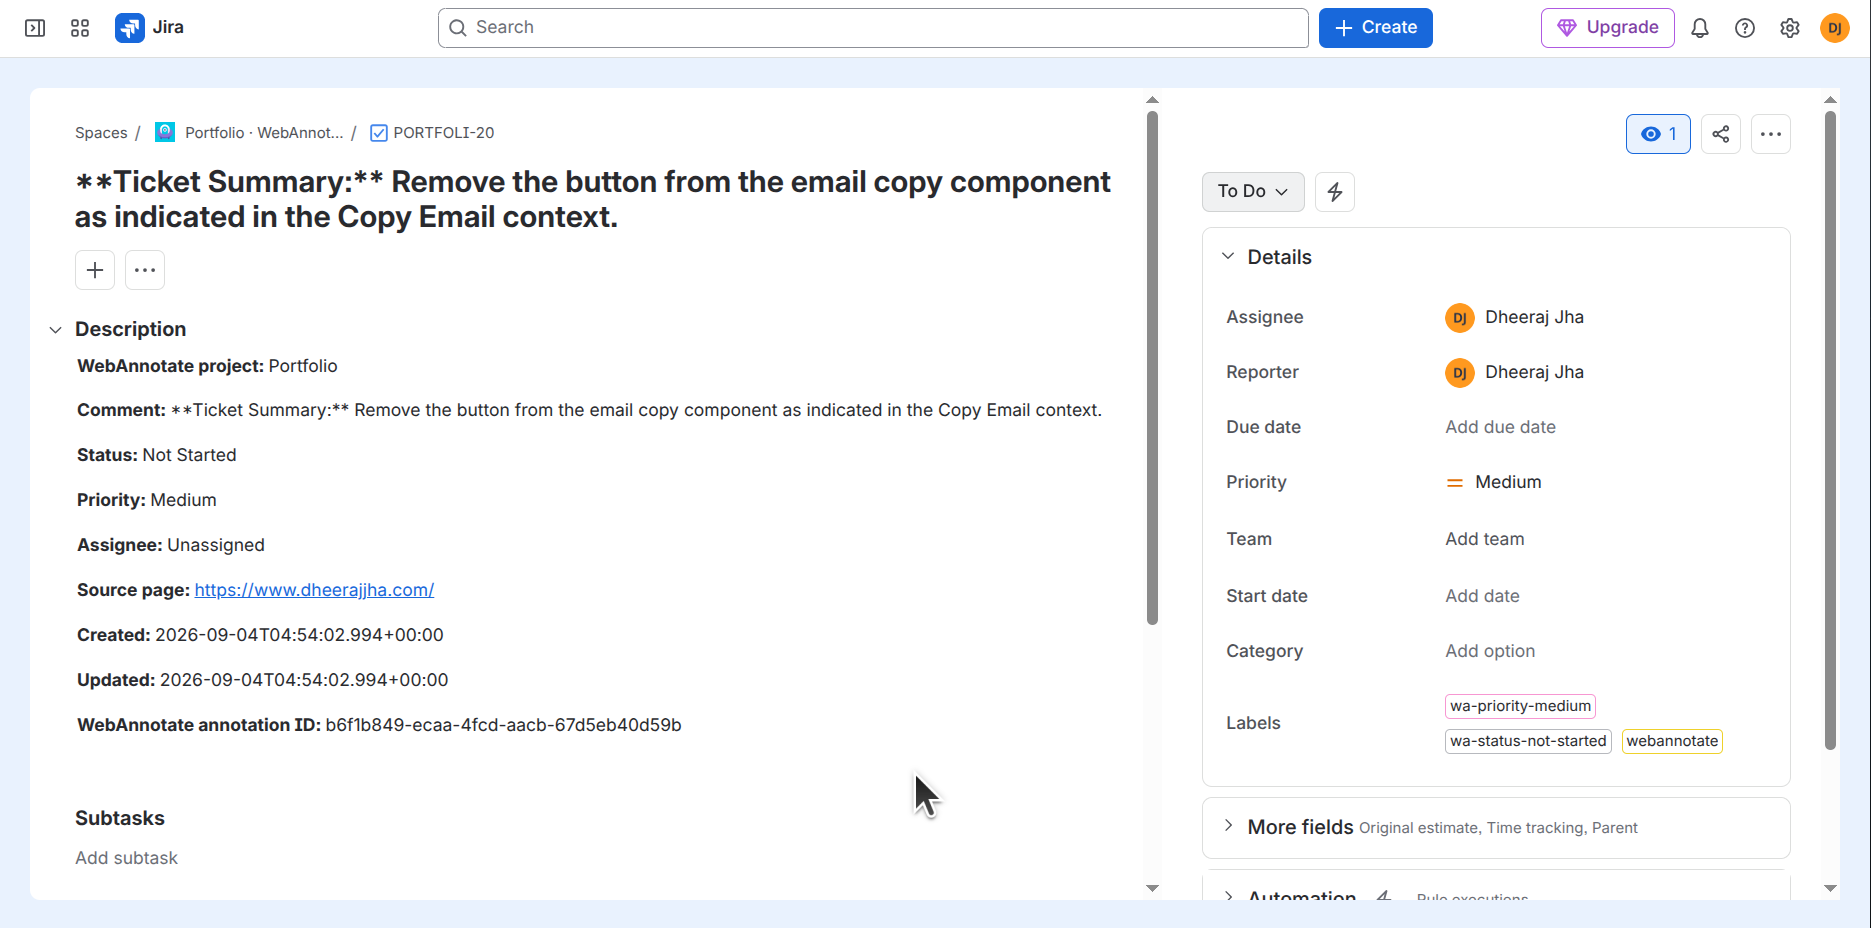This screenshot has height=928, width=1871.
Task: Collapse the sidebar panel icon
Action: (x=35, y=28)
